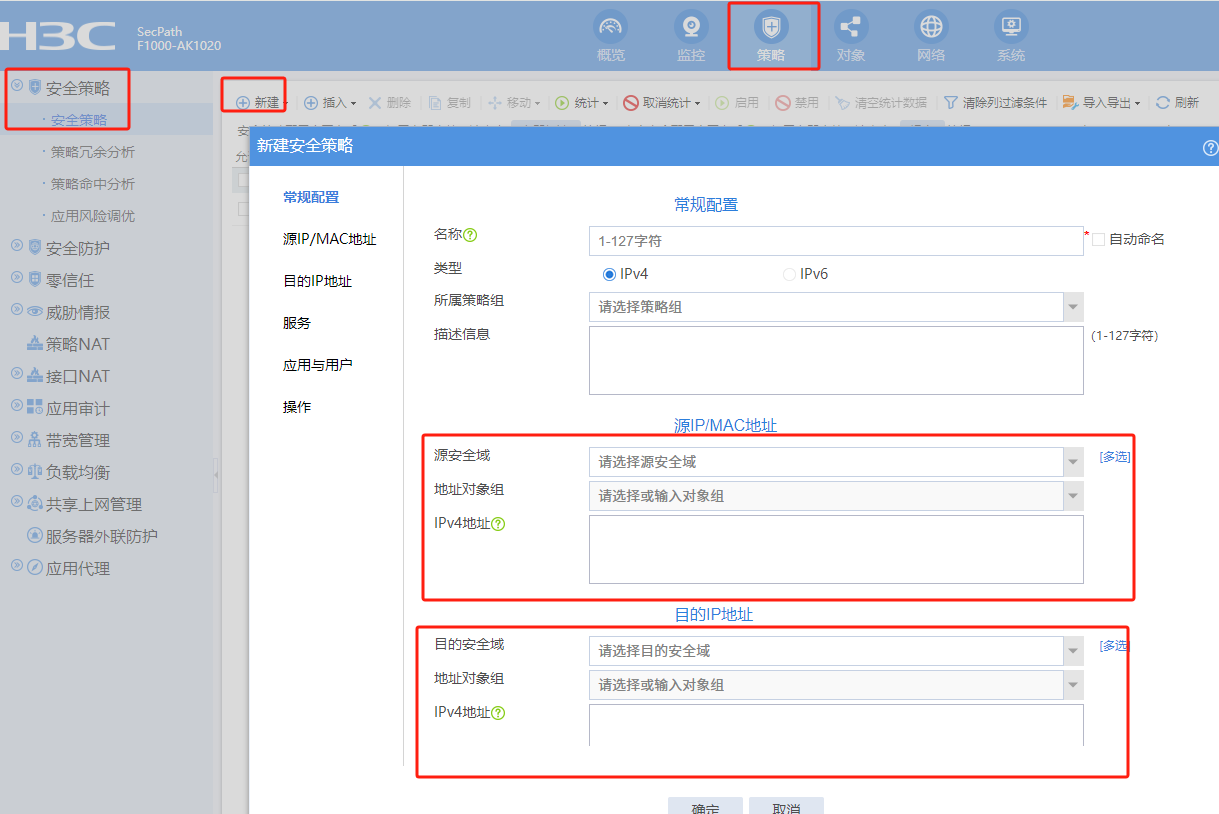
Task: Switch to 服务 section in dialog
Action: coord(297,323)
